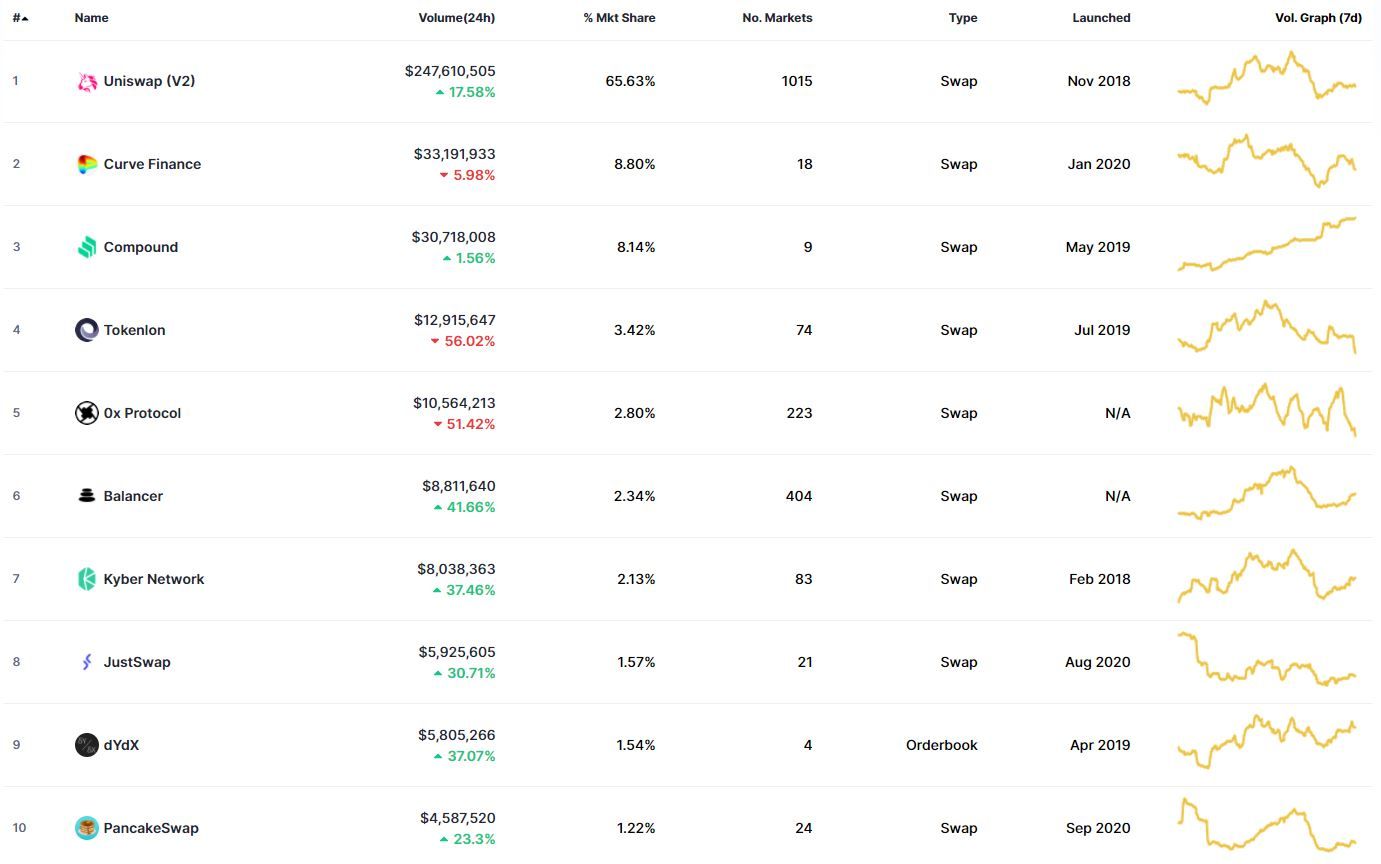Screen dimensions: 1381x864
Task: Open the Uniswap (V2) exchange link
Action: point(149,81)
